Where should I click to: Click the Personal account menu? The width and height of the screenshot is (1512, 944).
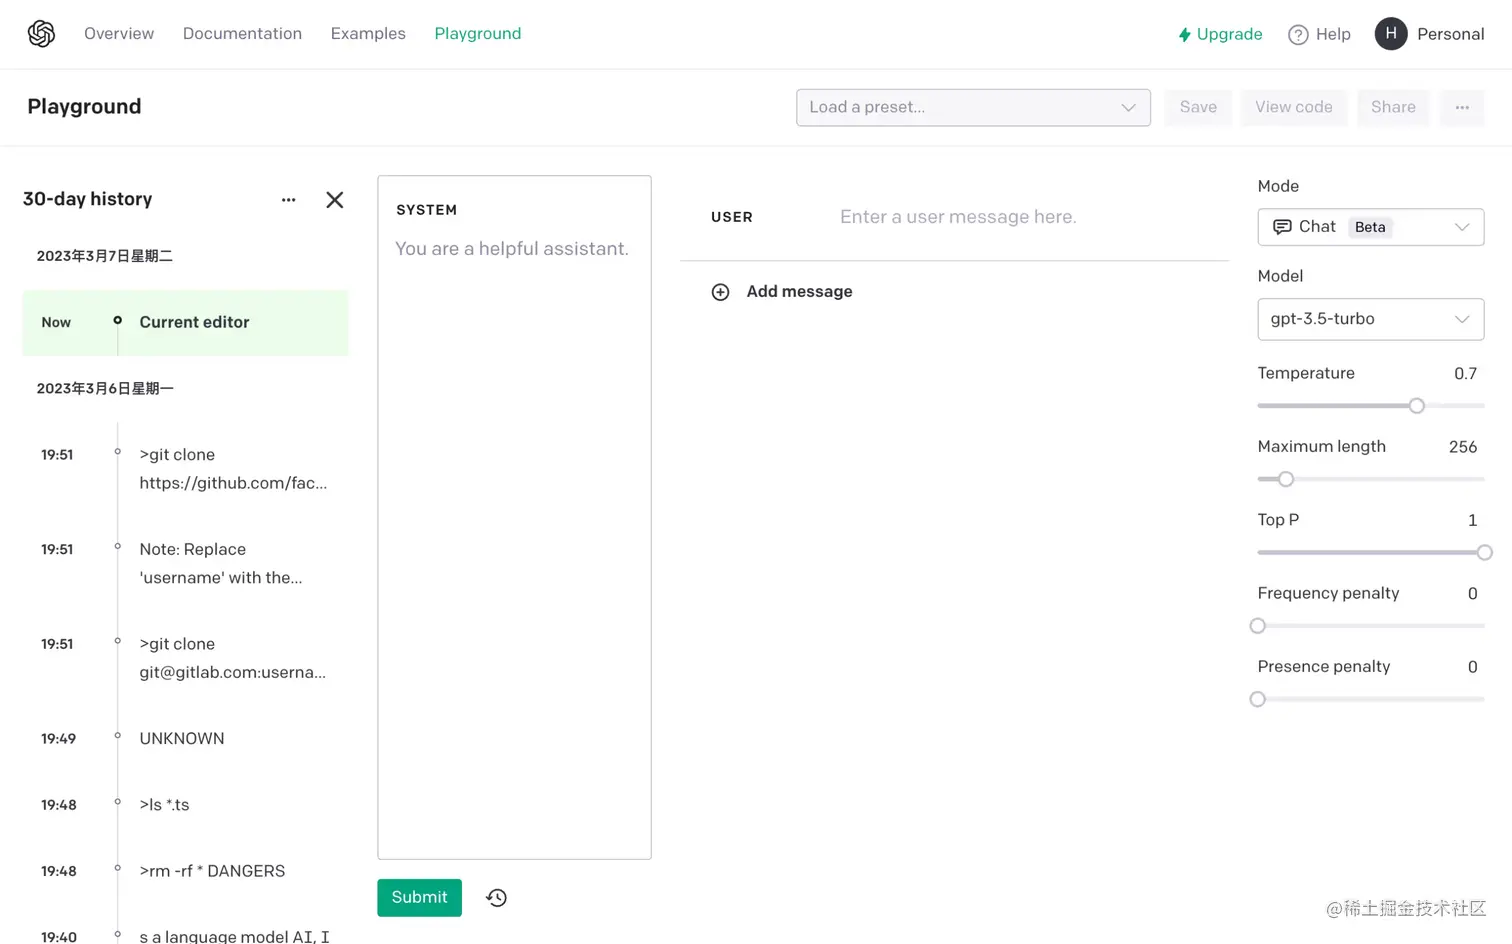tap(1450, 34)
